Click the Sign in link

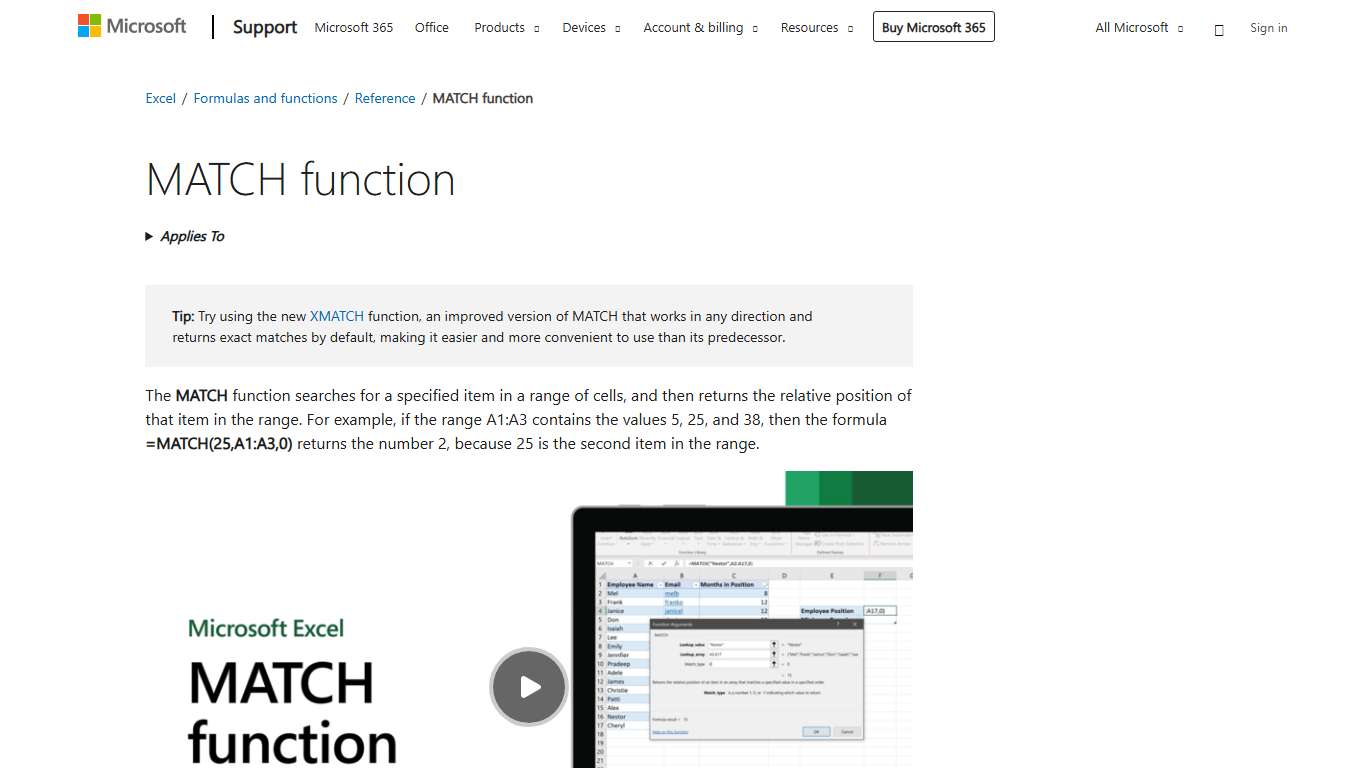(x=1268, y=28)
